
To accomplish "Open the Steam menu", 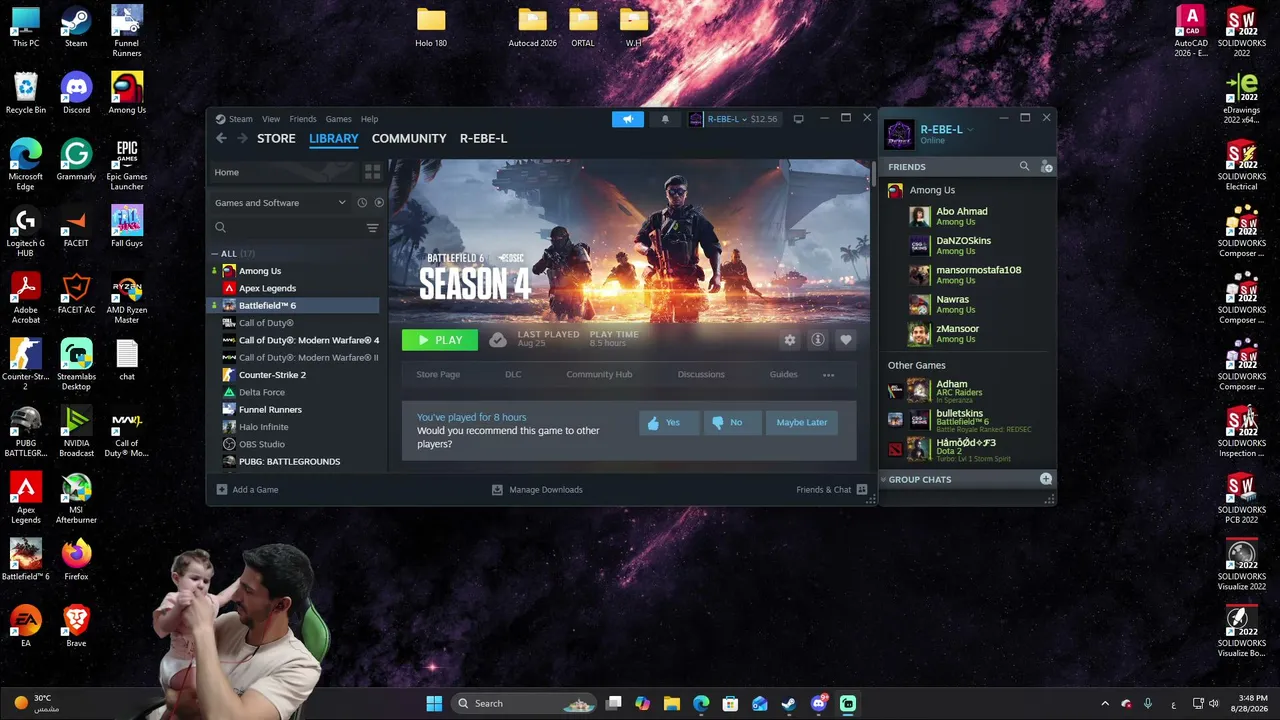I will point(240,119).
